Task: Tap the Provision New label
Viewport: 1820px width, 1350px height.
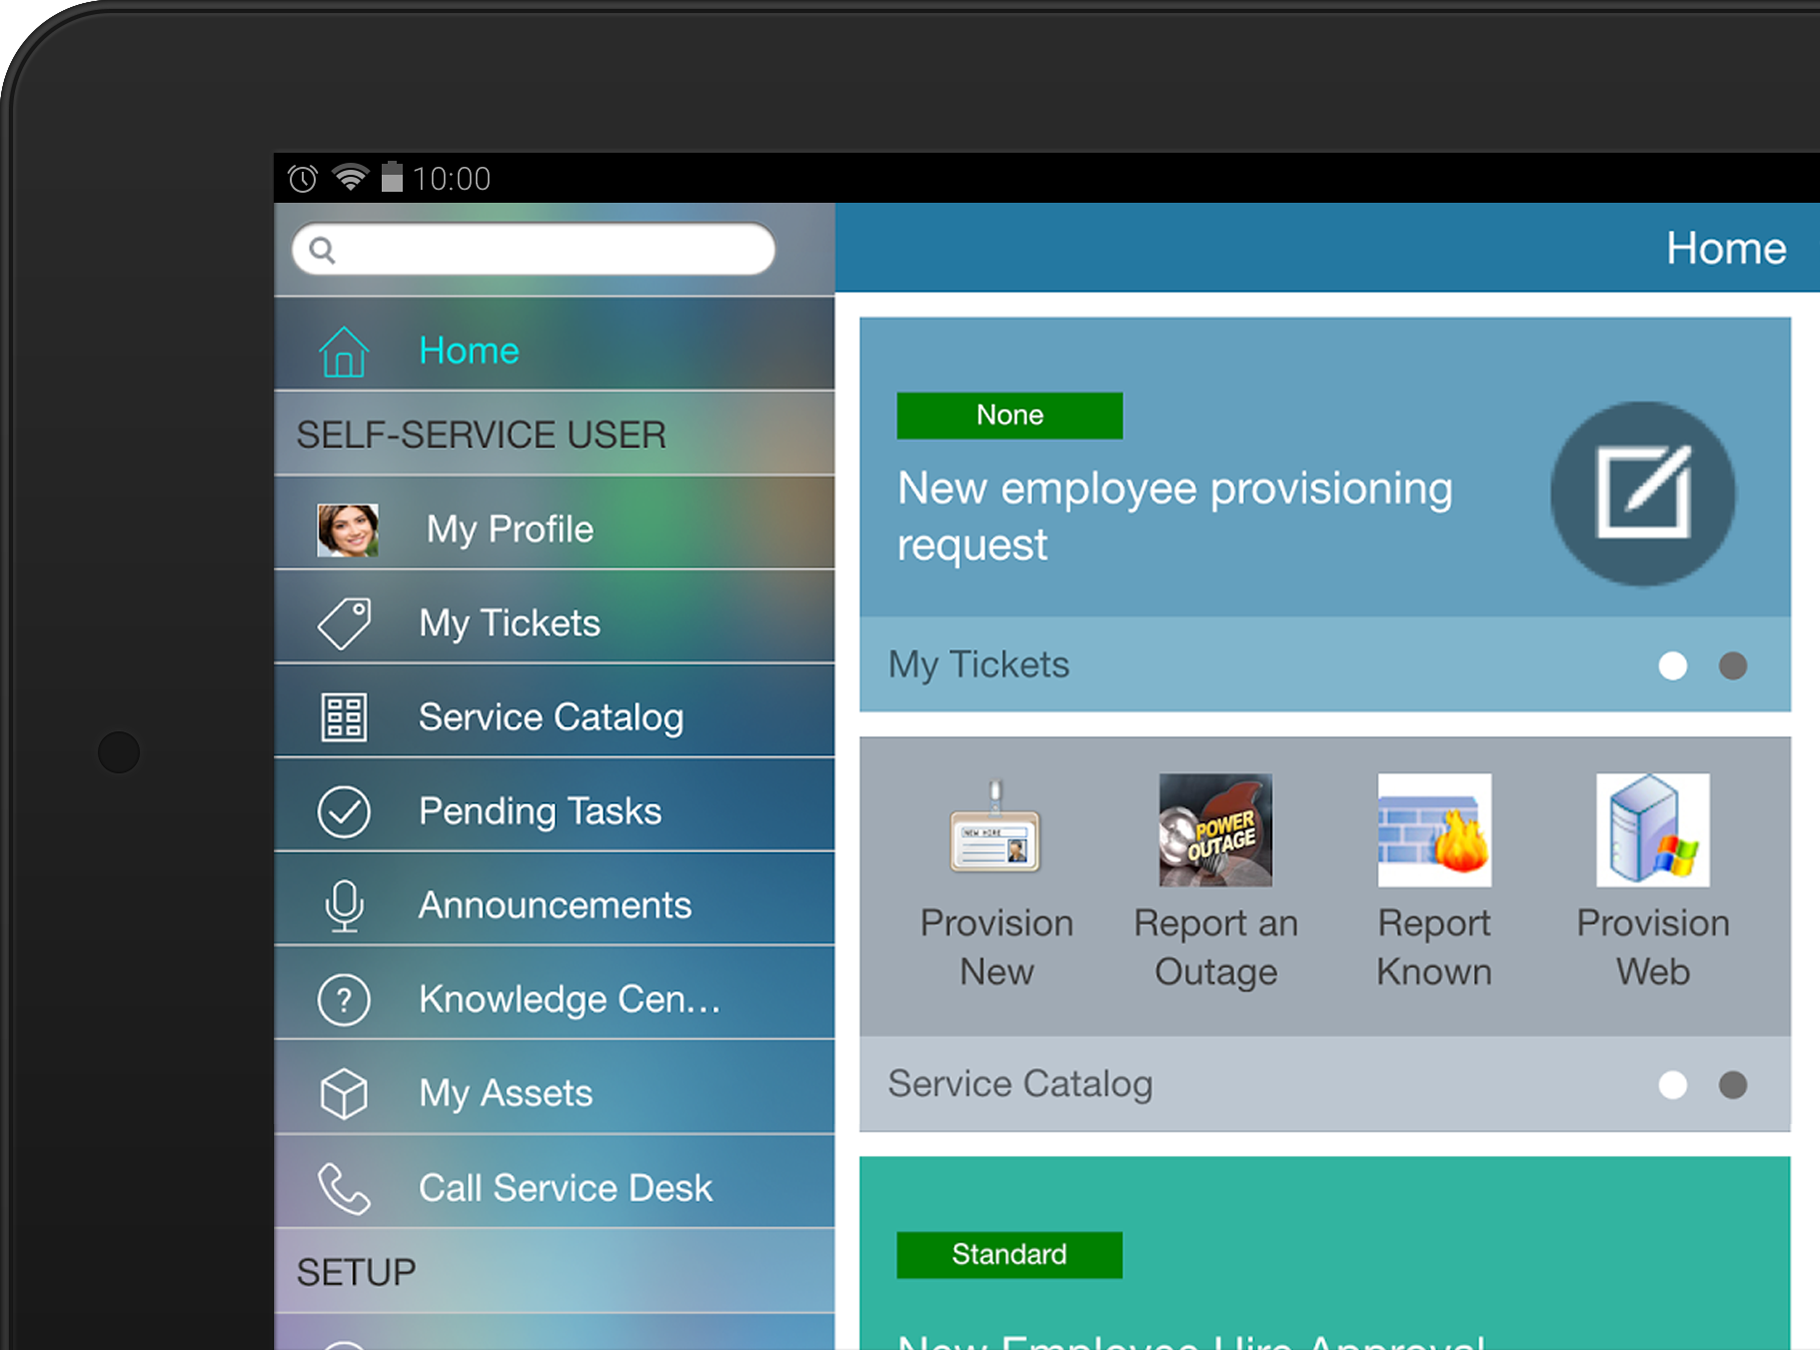Action: (x=996, y=948)
